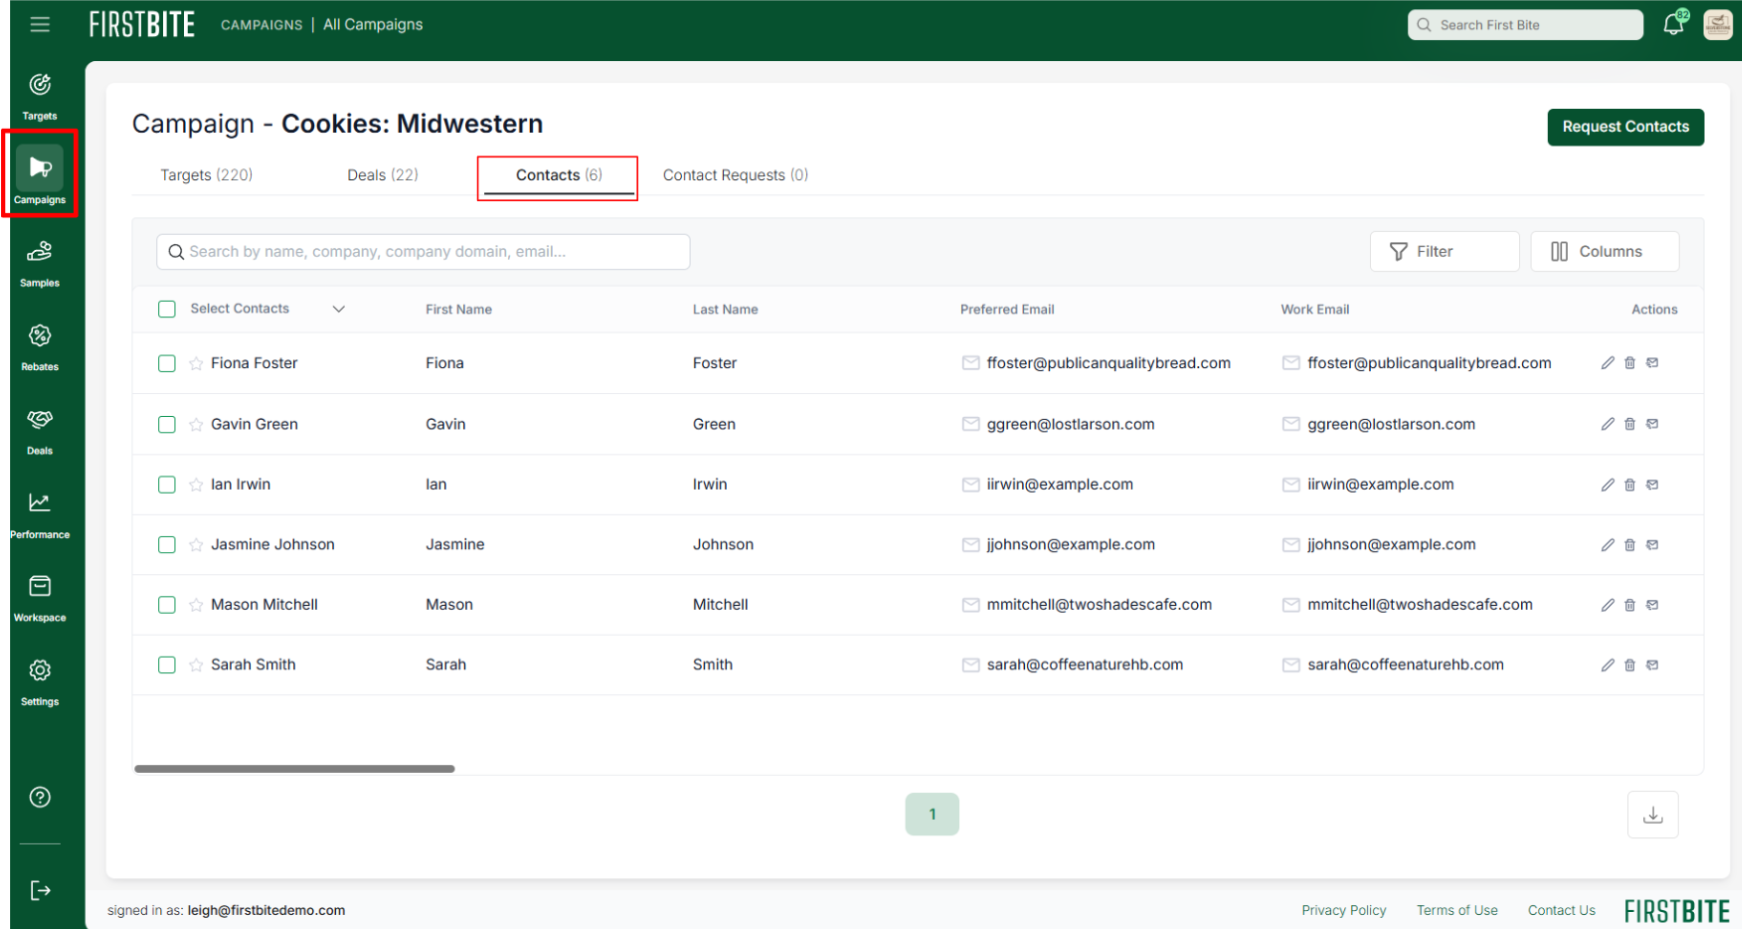The width and height of the screenshot is (1742, 929).
Task: Focus the contacts search by name field
Action: click(x=423, y=252)
